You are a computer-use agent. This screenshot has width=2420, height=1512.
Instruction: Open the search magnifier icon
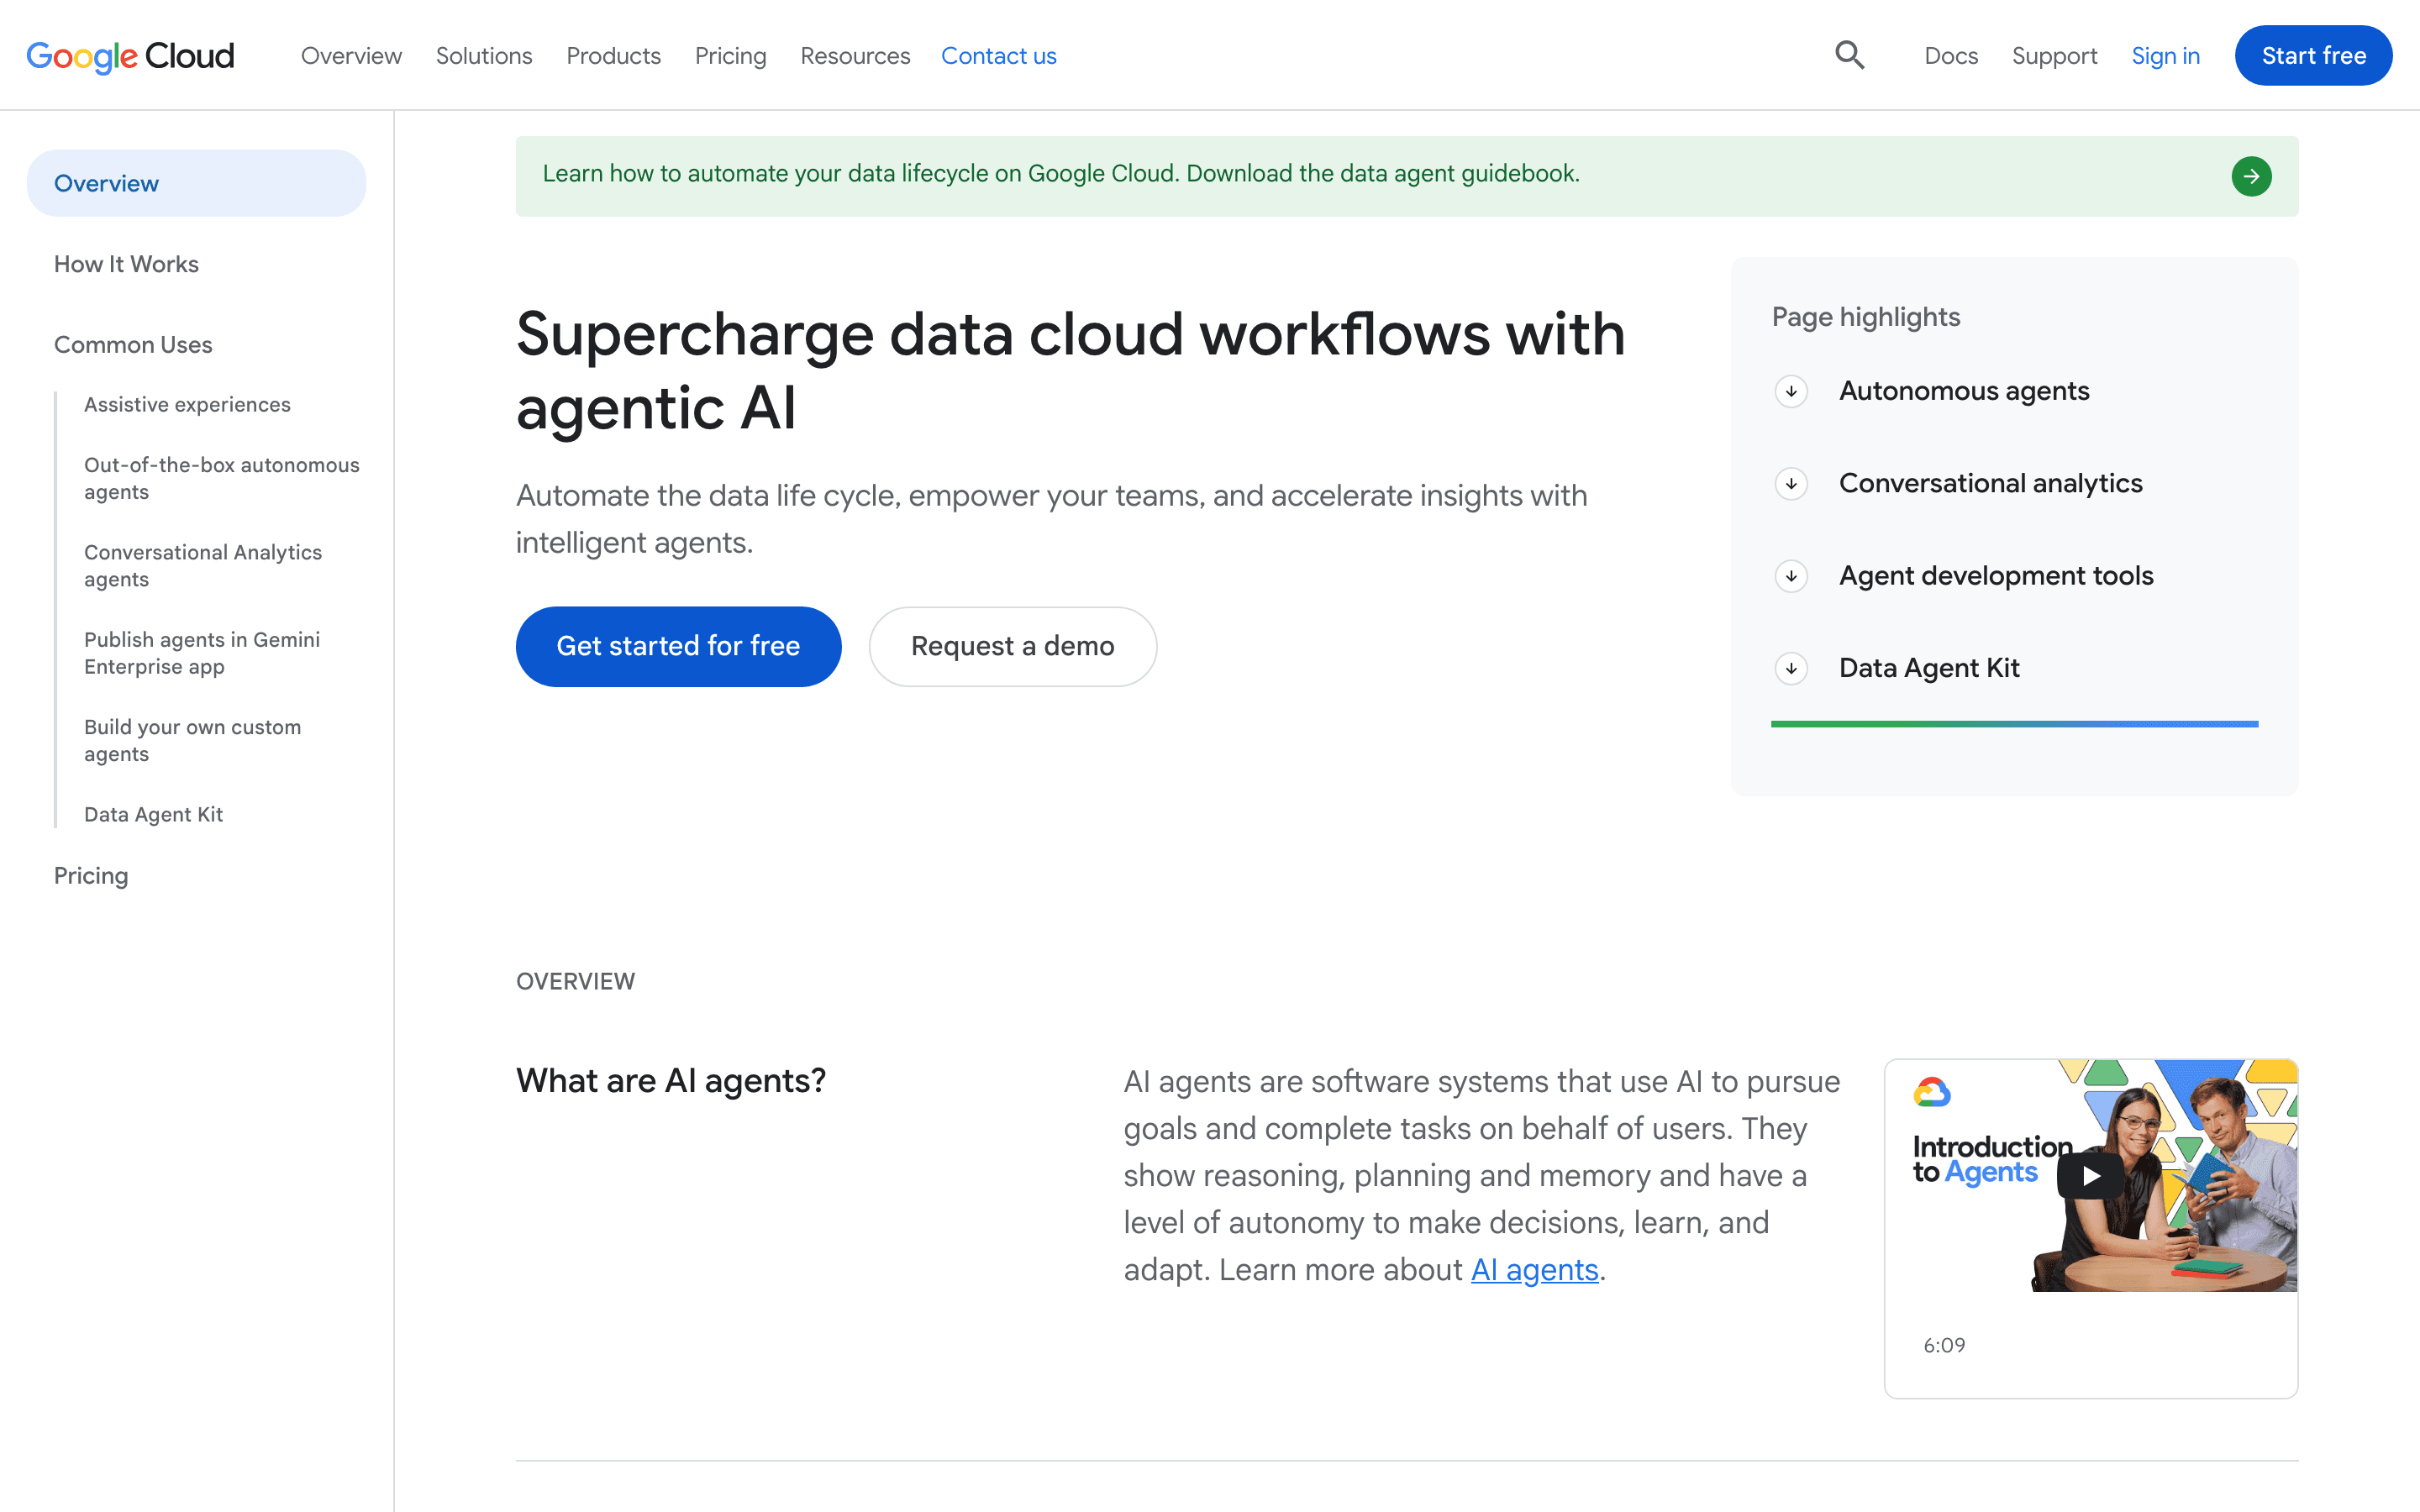click(x=1849, y=55)
